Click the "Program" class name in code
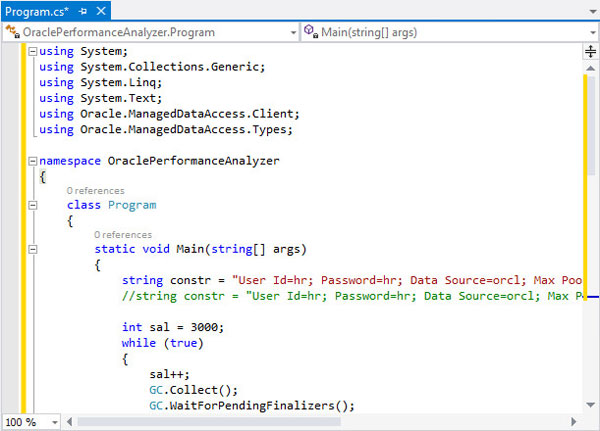This screenshot has width=600, height=431. click(132, 205)
